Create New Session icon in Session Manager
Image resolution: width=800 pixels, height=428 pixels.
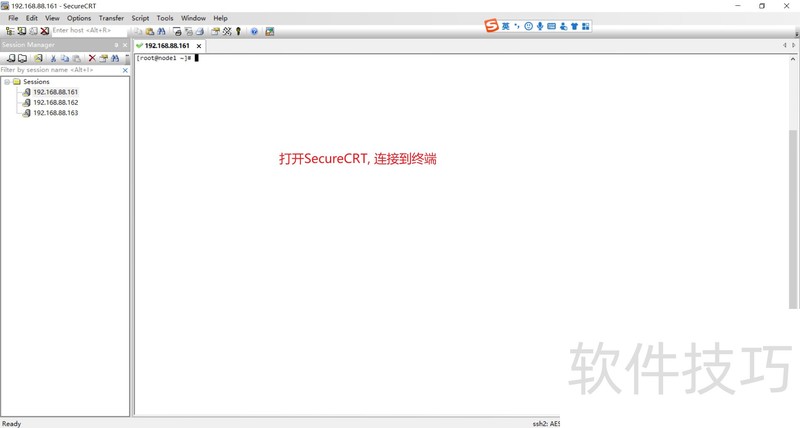click(38, 59)
